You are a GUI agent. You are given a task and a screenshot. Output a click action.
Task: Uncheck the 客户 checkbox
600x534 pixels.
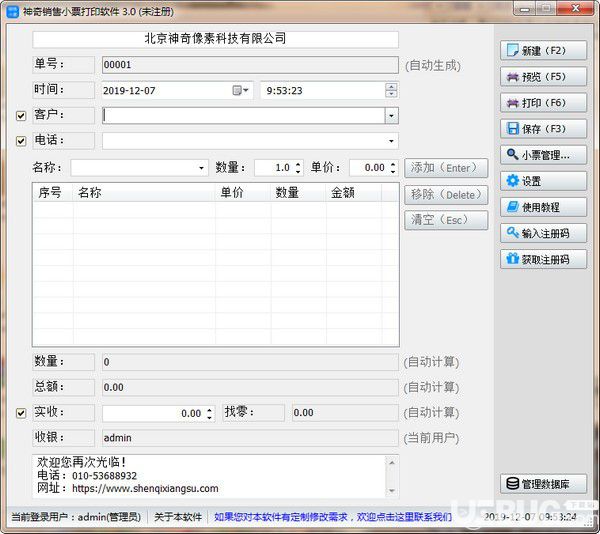21,116
